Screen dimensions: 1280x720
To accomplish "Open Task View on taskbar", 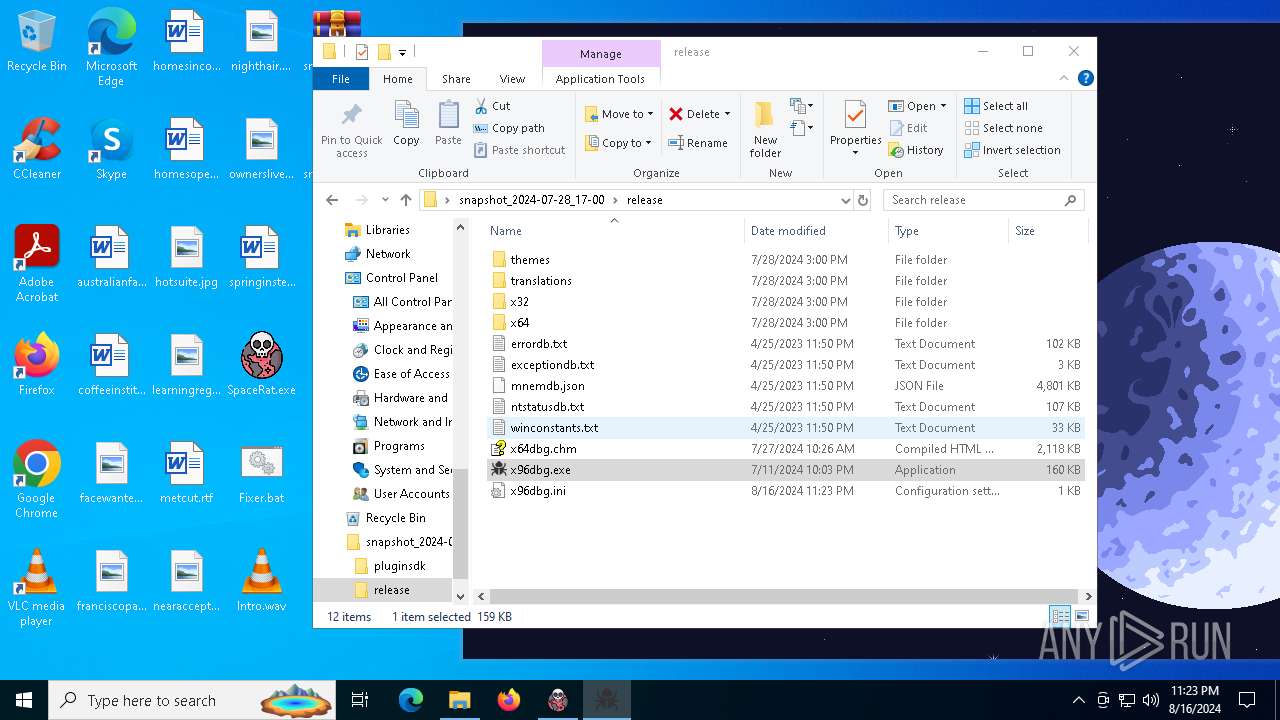I will coord(360,700).
